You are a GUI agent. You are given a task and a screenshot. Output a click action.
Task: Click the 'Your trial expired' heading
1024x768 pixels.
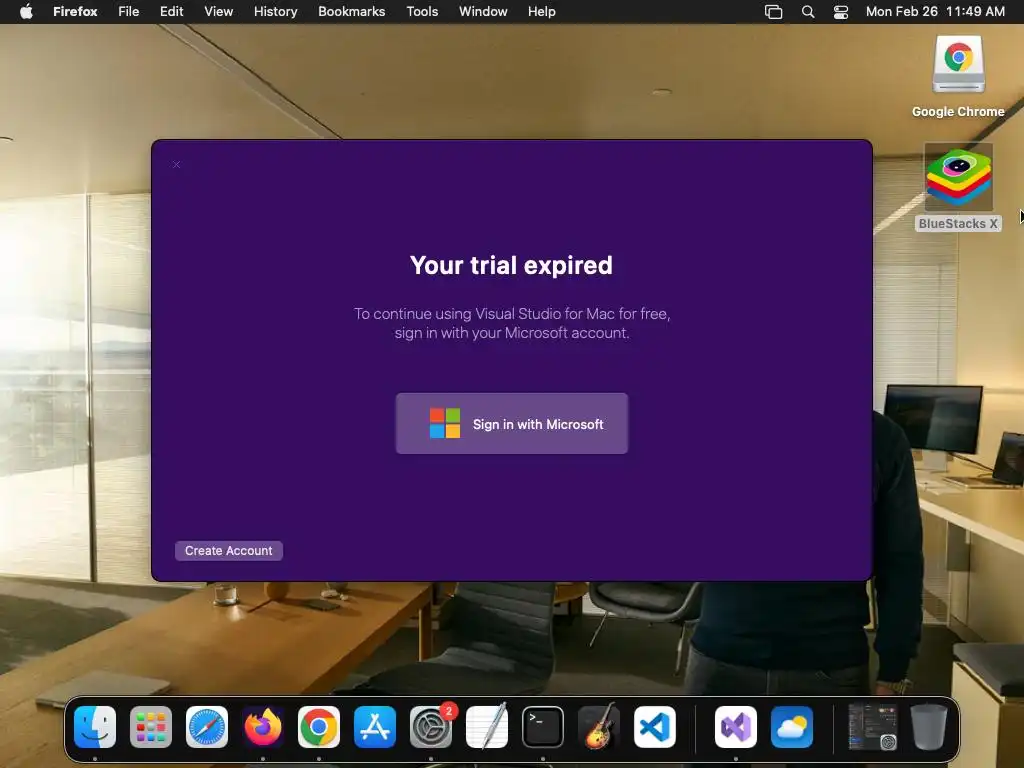511,265
